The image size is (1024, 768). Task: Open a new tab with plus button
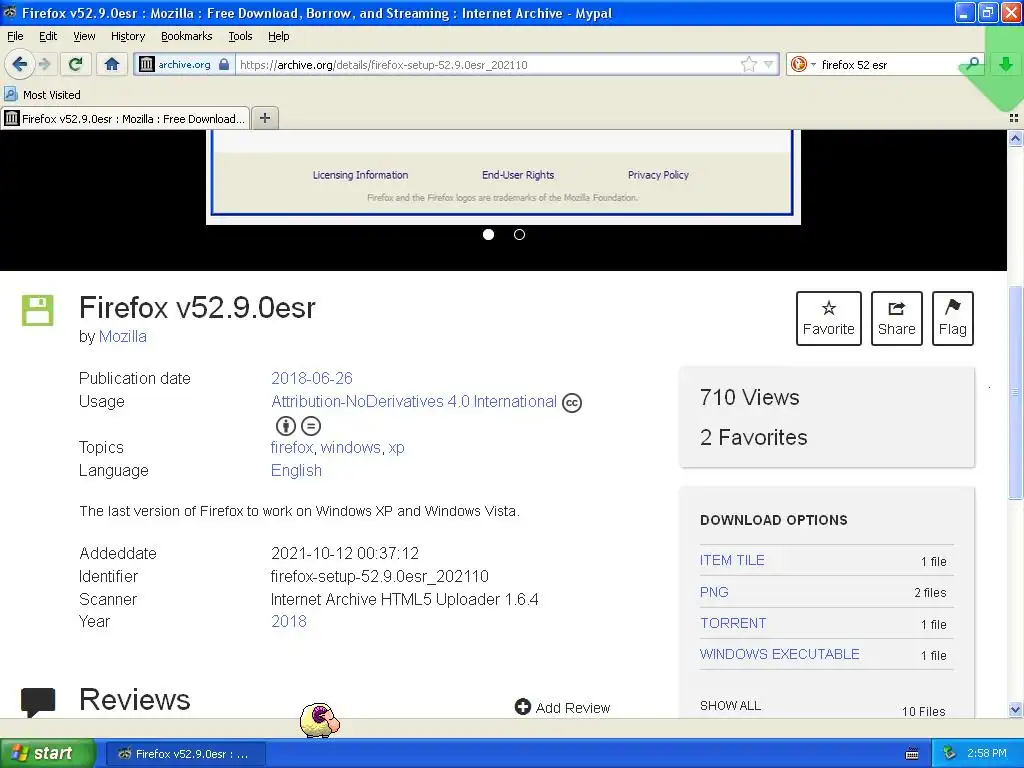[264, 118]
